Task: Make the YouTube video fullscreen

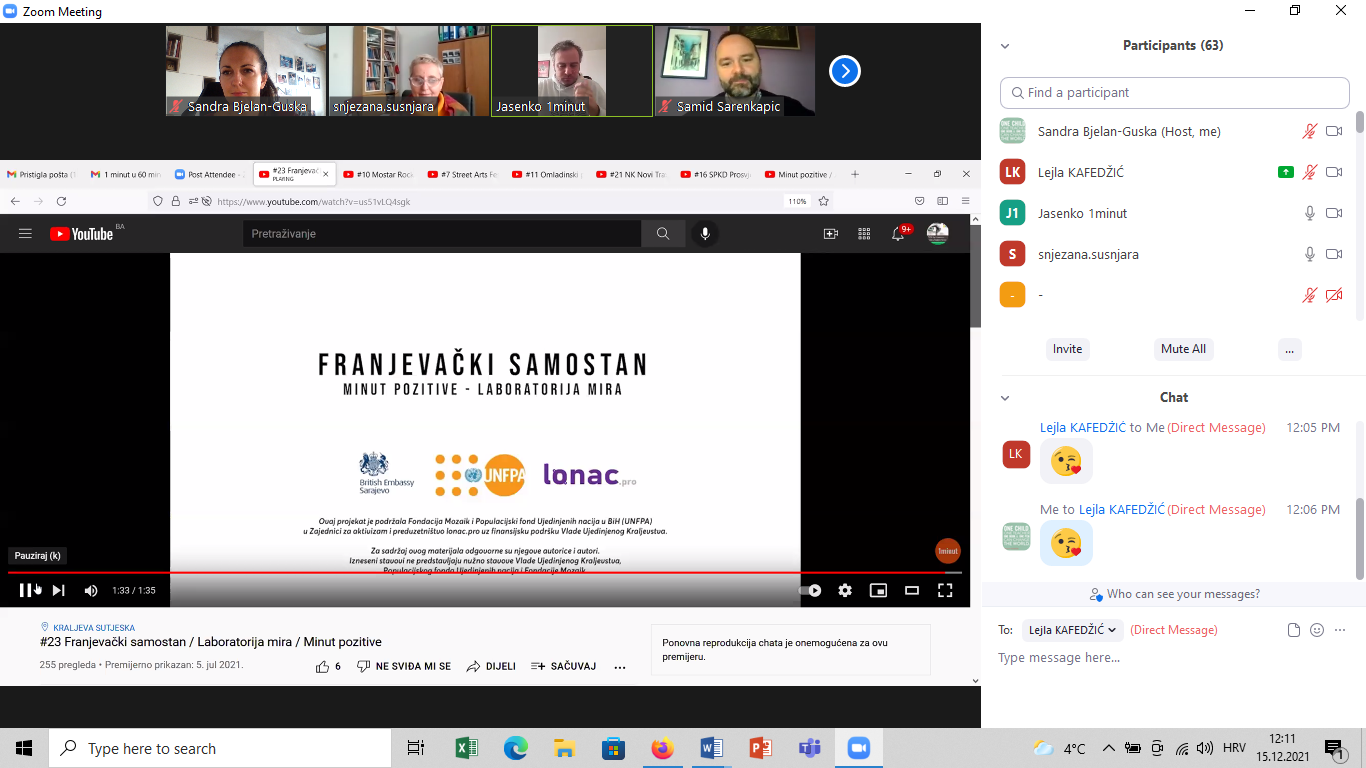Action: (945, 590)
